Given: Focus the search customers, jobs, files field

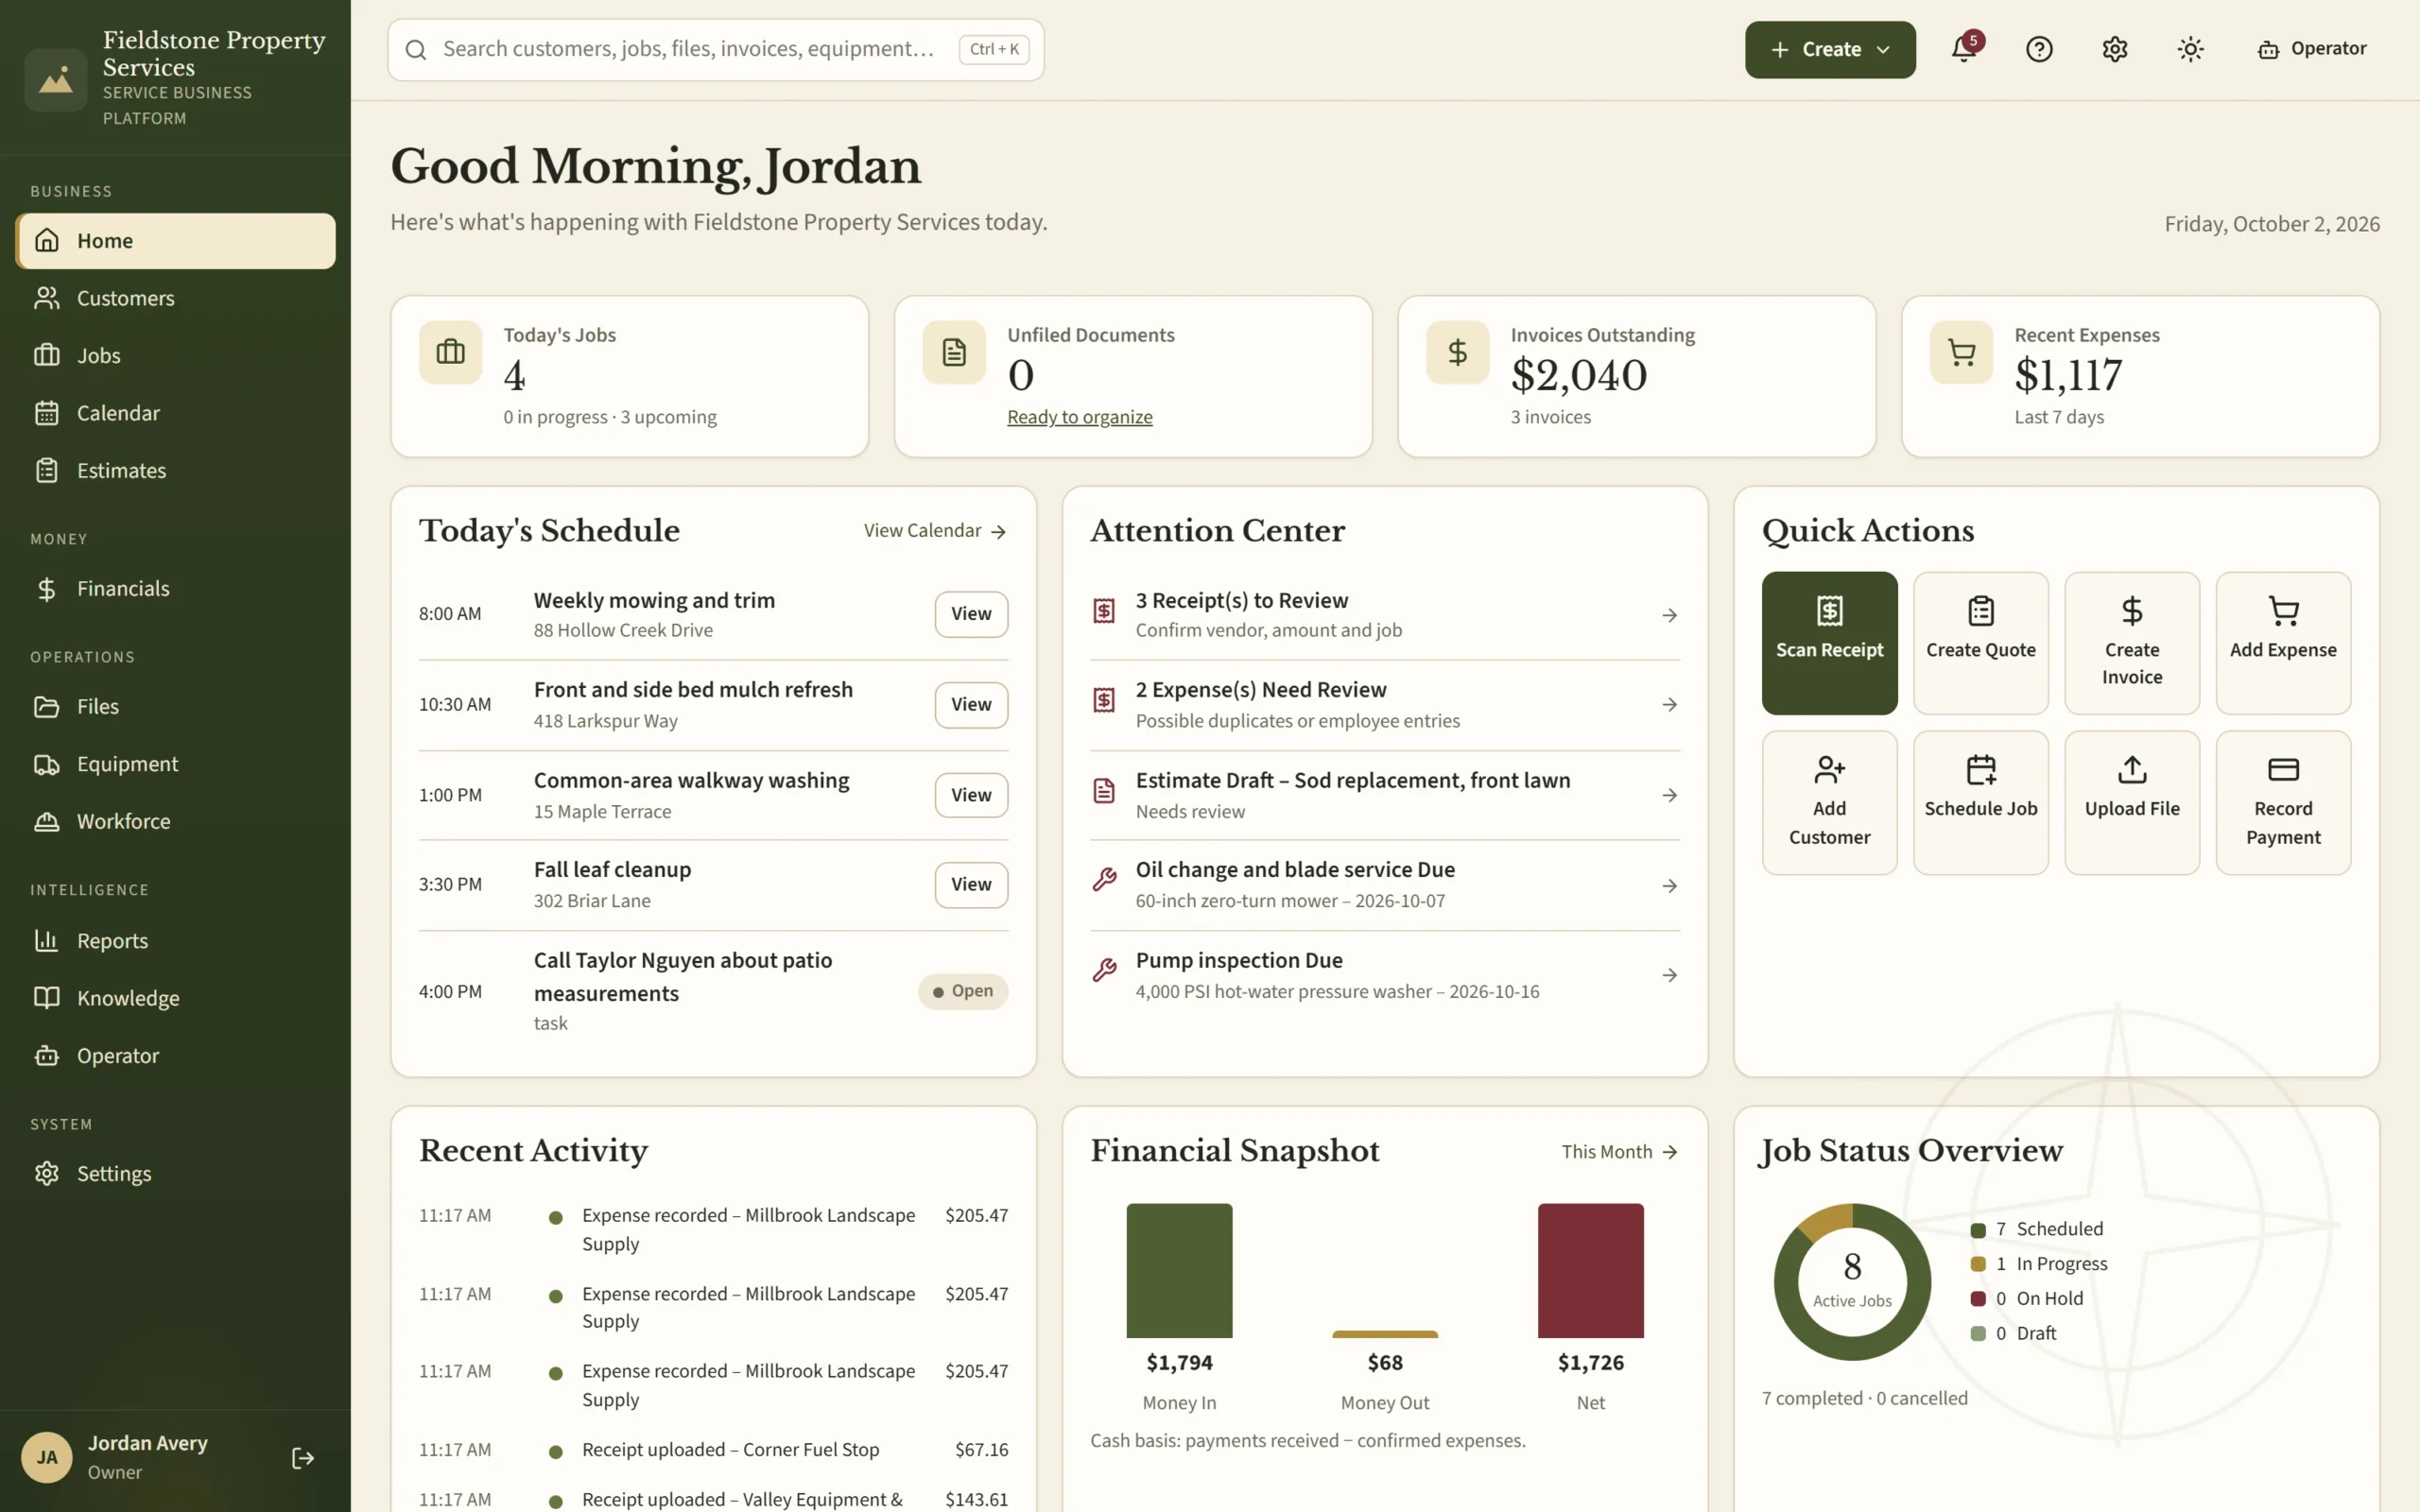Looking at the screenshot, I should pos(715,49).
